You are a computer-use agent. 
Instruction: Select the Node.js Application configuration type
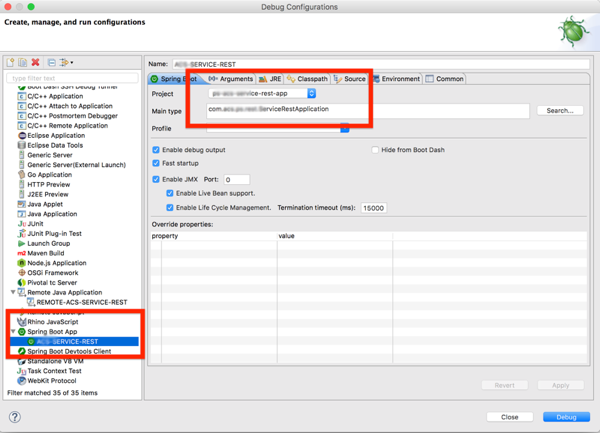57,263
